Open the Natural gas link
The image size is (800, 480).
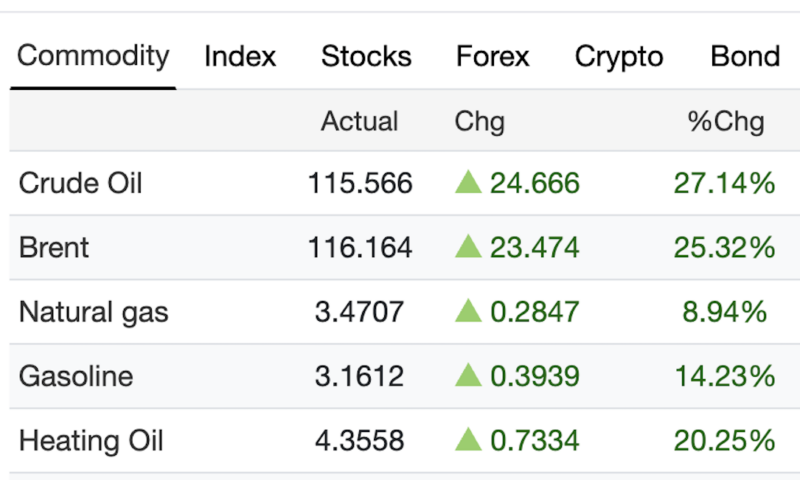[x=94, y=312]
